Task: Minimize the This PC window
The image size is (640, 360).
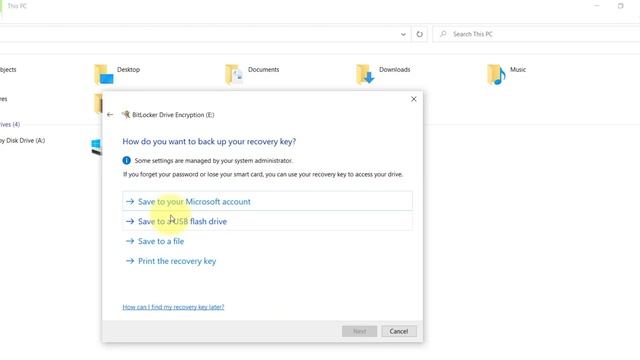Action: [x=597, y=6]
